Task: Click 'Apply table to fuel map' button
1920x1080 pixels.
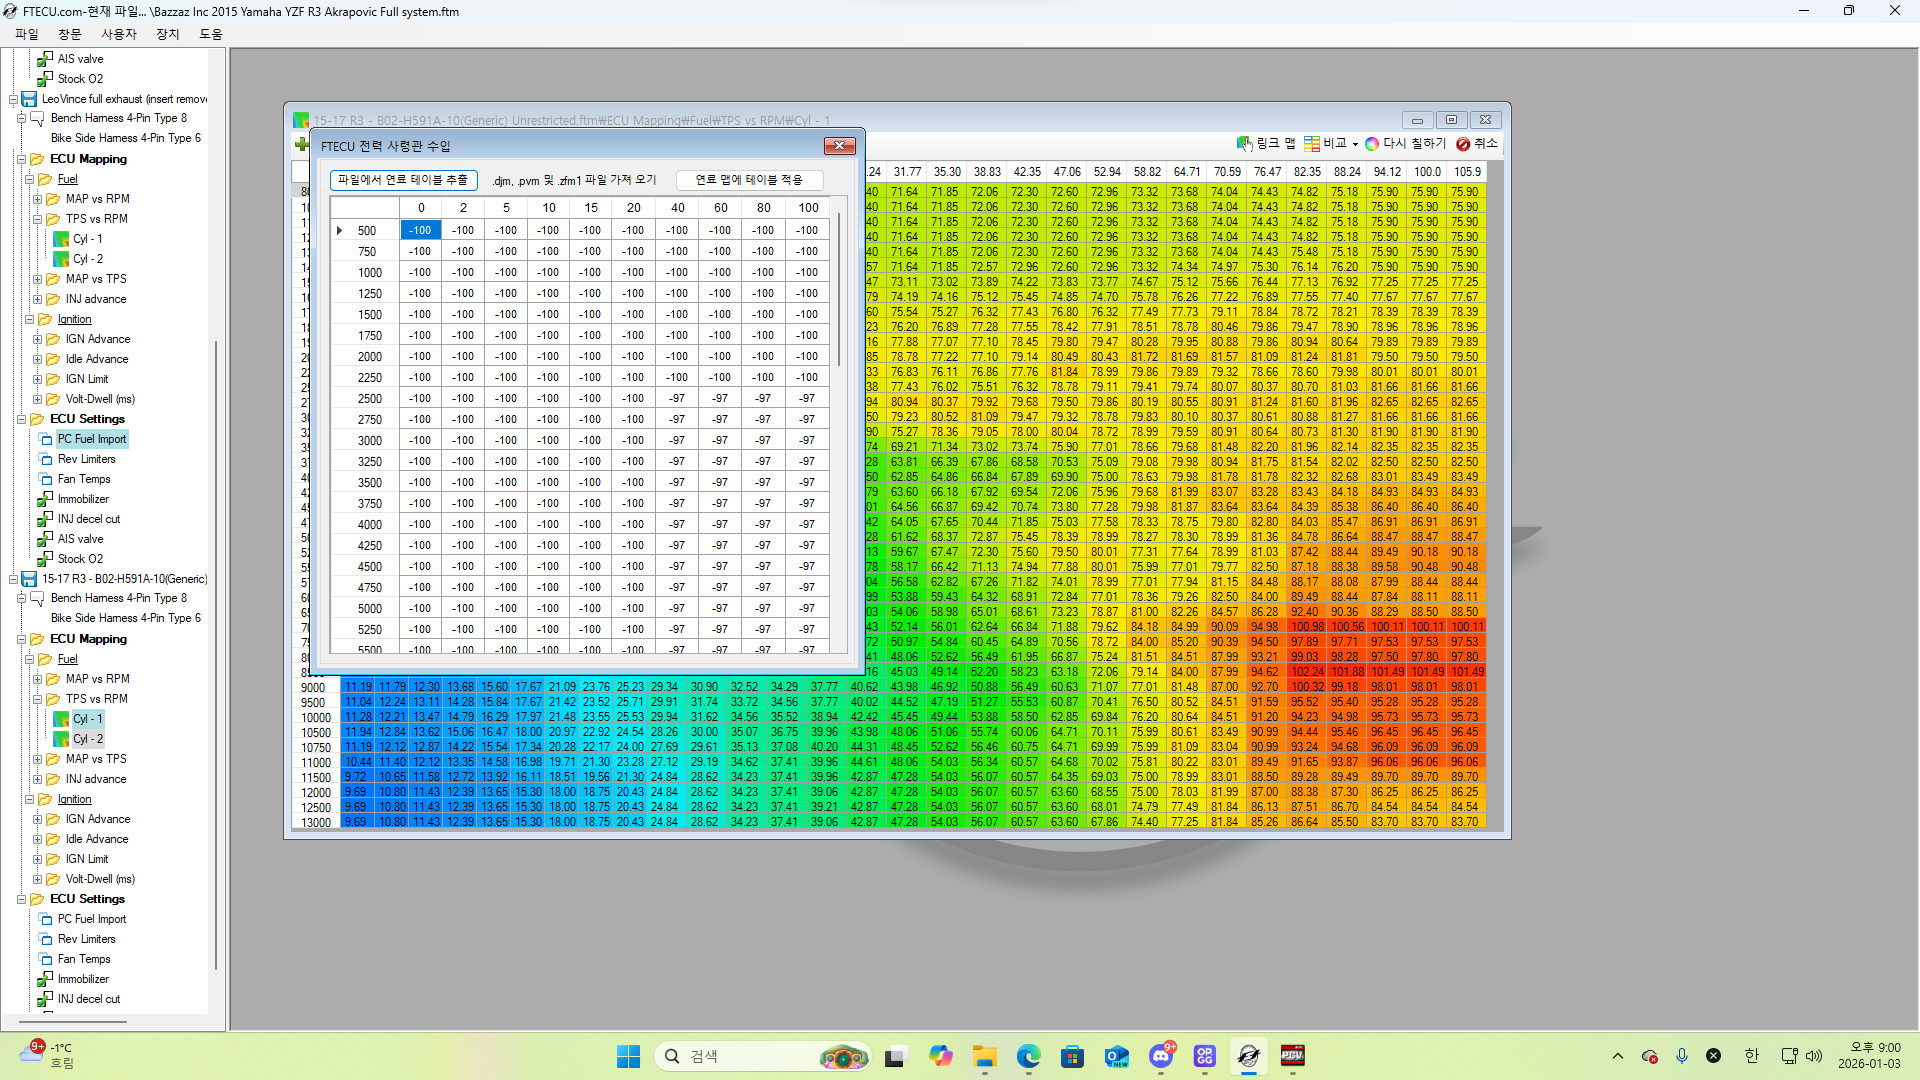Action: coord(749,180)
